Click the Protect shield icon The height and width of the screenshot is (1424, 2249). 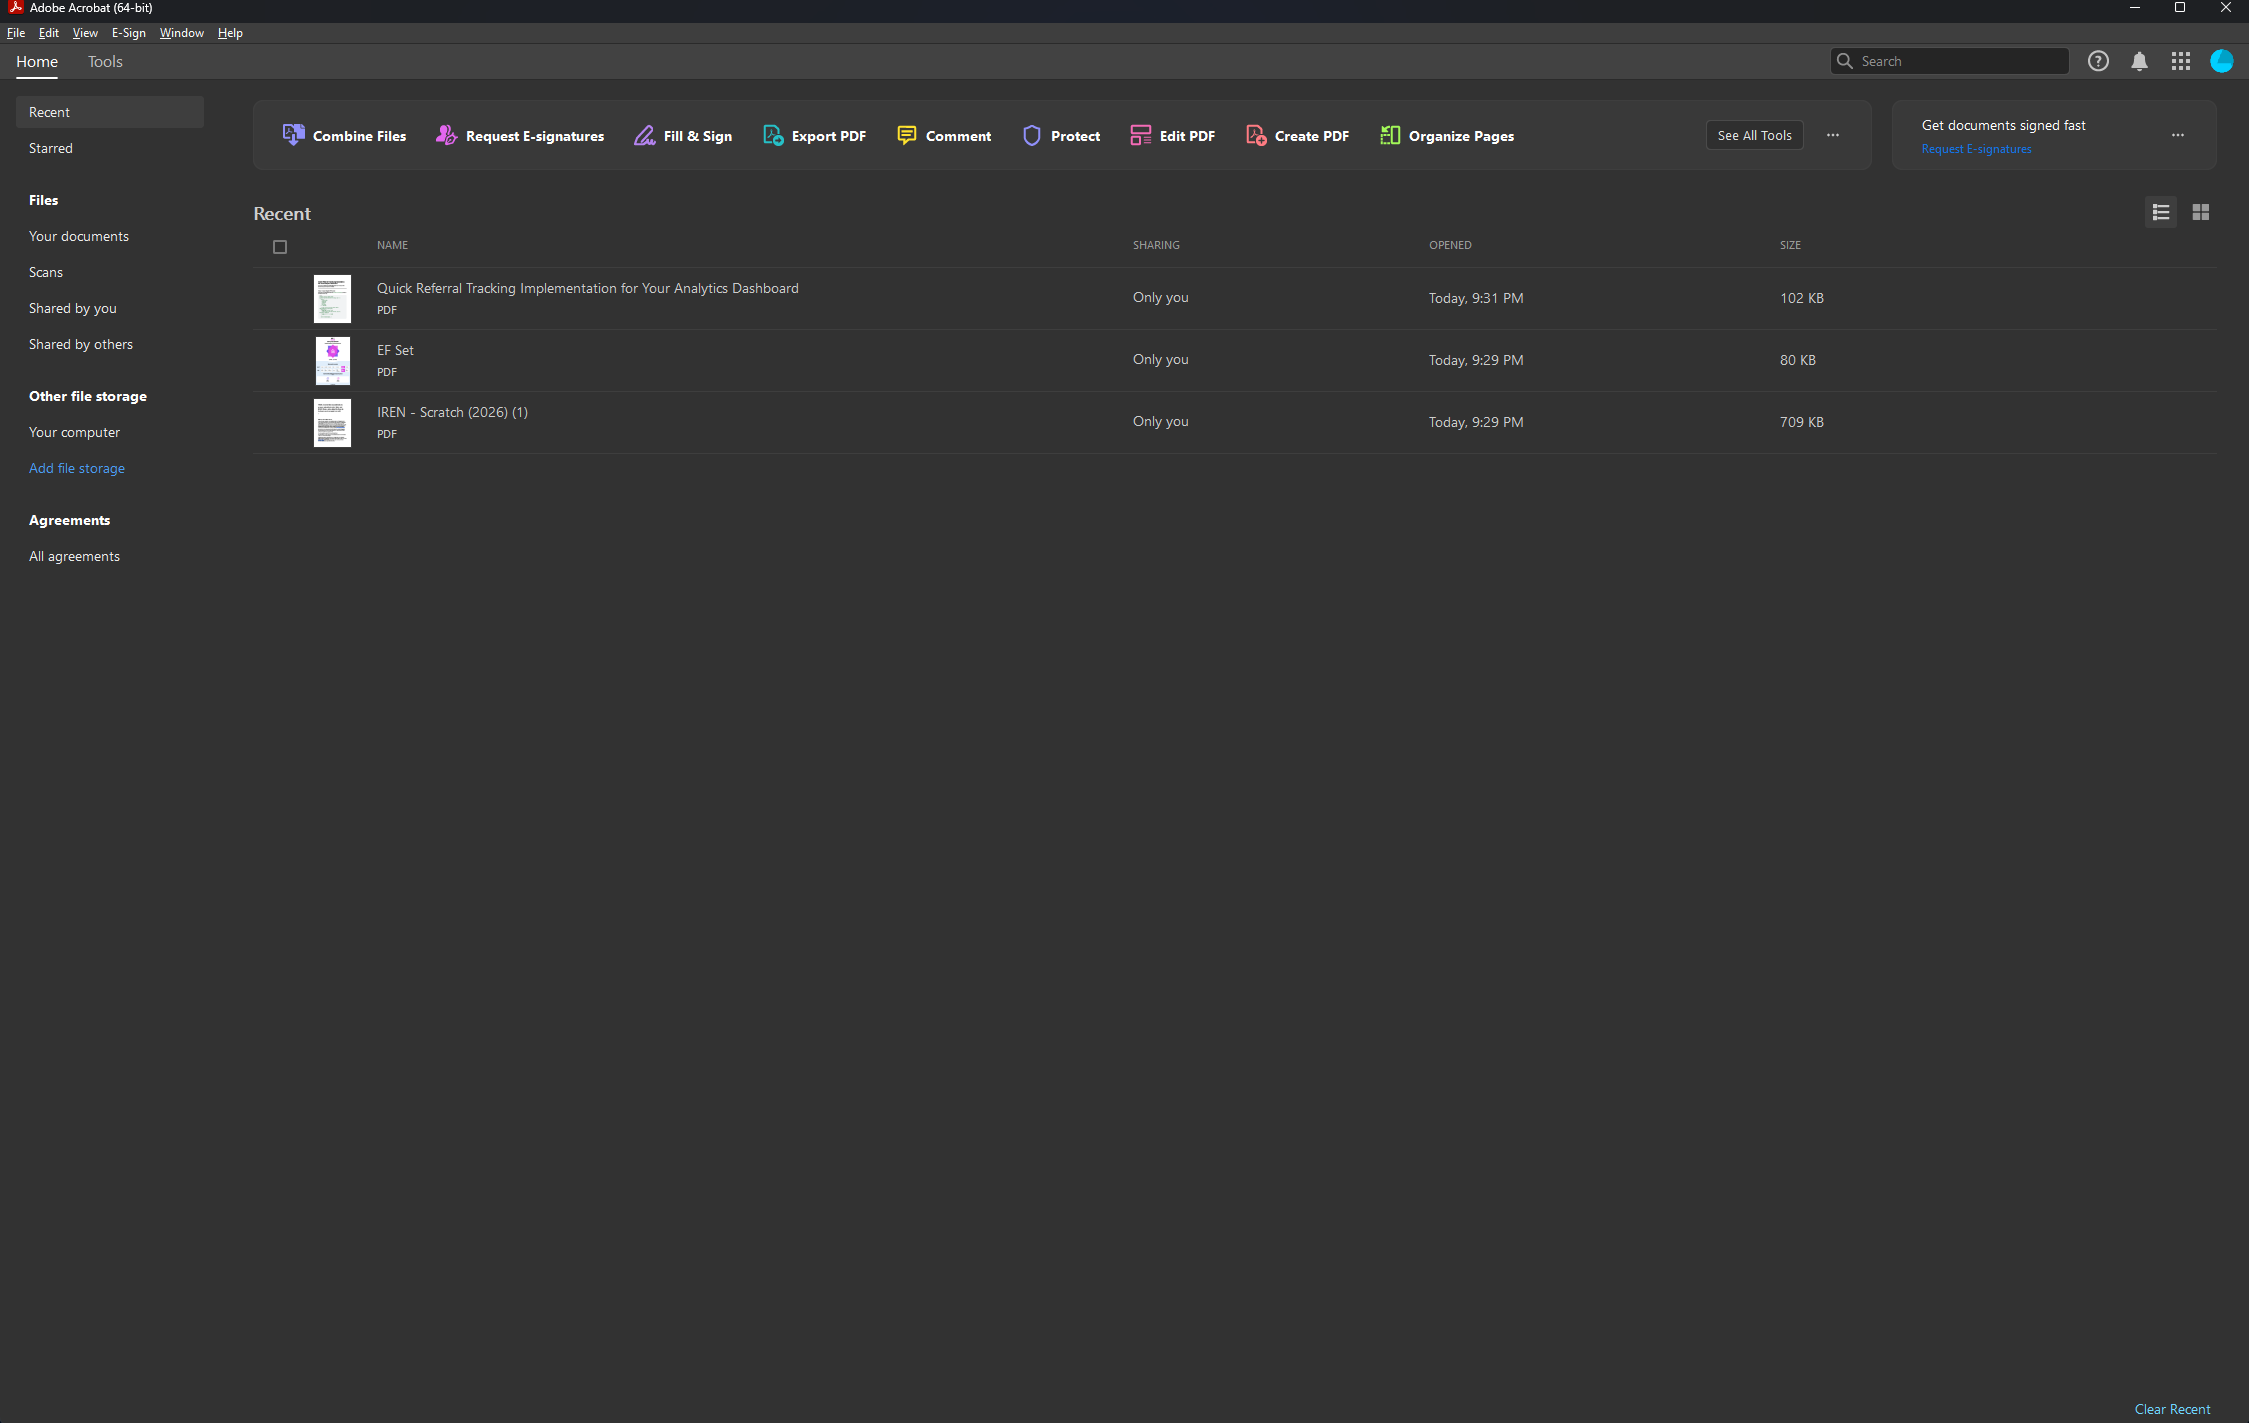tap(1032, 135)
